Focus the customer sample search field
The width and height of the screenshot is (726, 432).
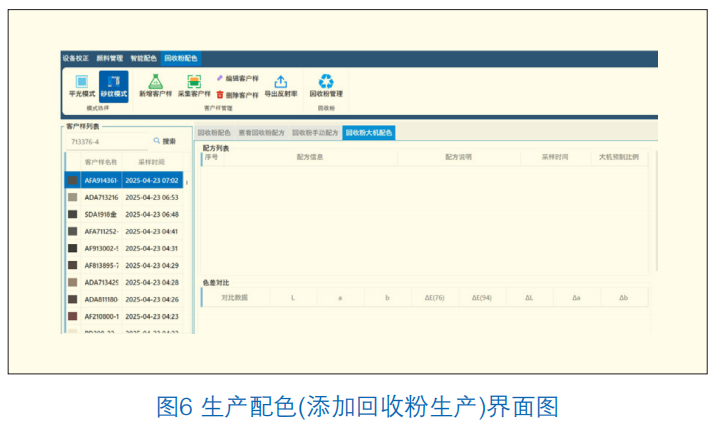pos(107,142)
